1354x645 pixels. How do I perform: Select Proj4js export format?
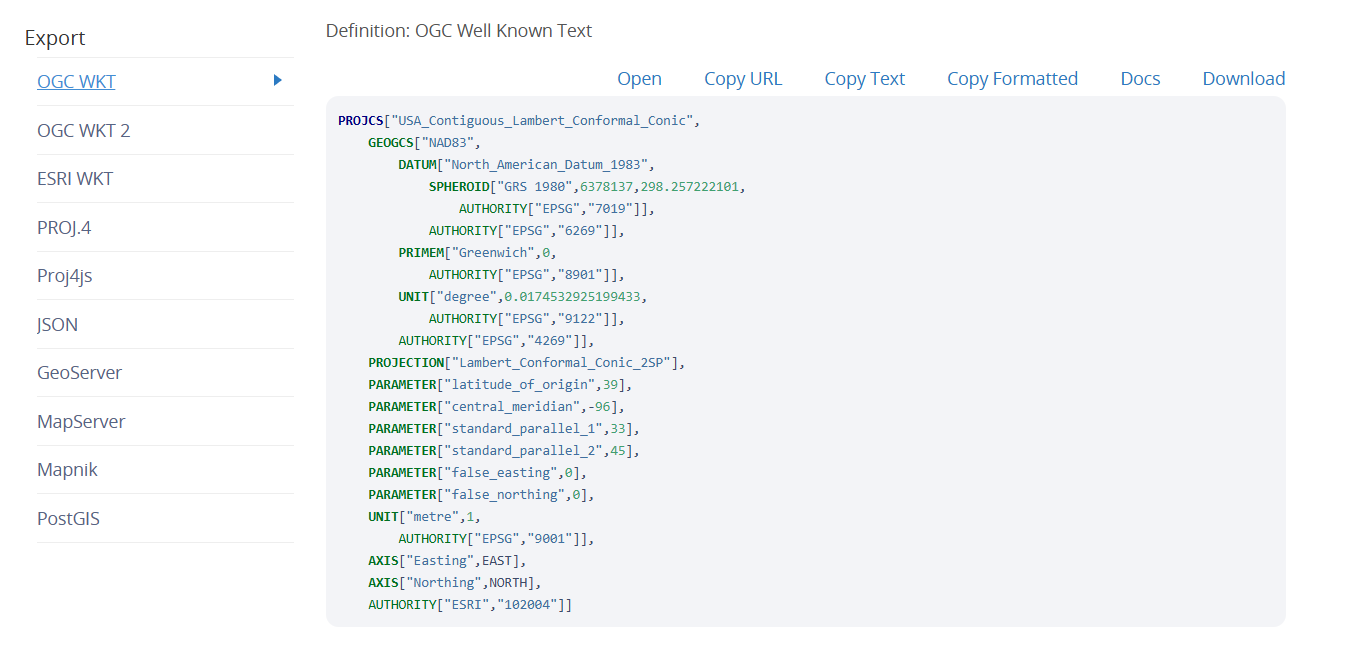click(x=64, y=276)
